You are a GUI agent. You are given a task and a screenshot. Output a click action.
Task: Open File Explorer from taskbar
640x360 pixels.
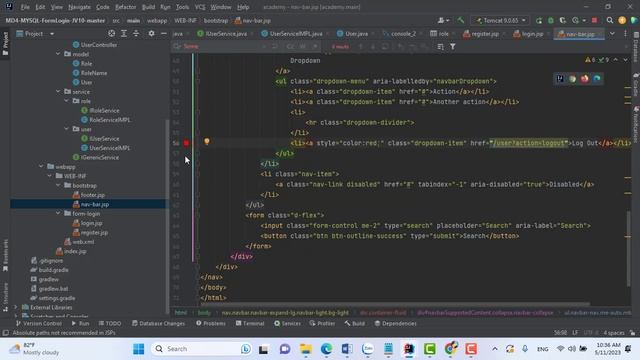[306, 349]
